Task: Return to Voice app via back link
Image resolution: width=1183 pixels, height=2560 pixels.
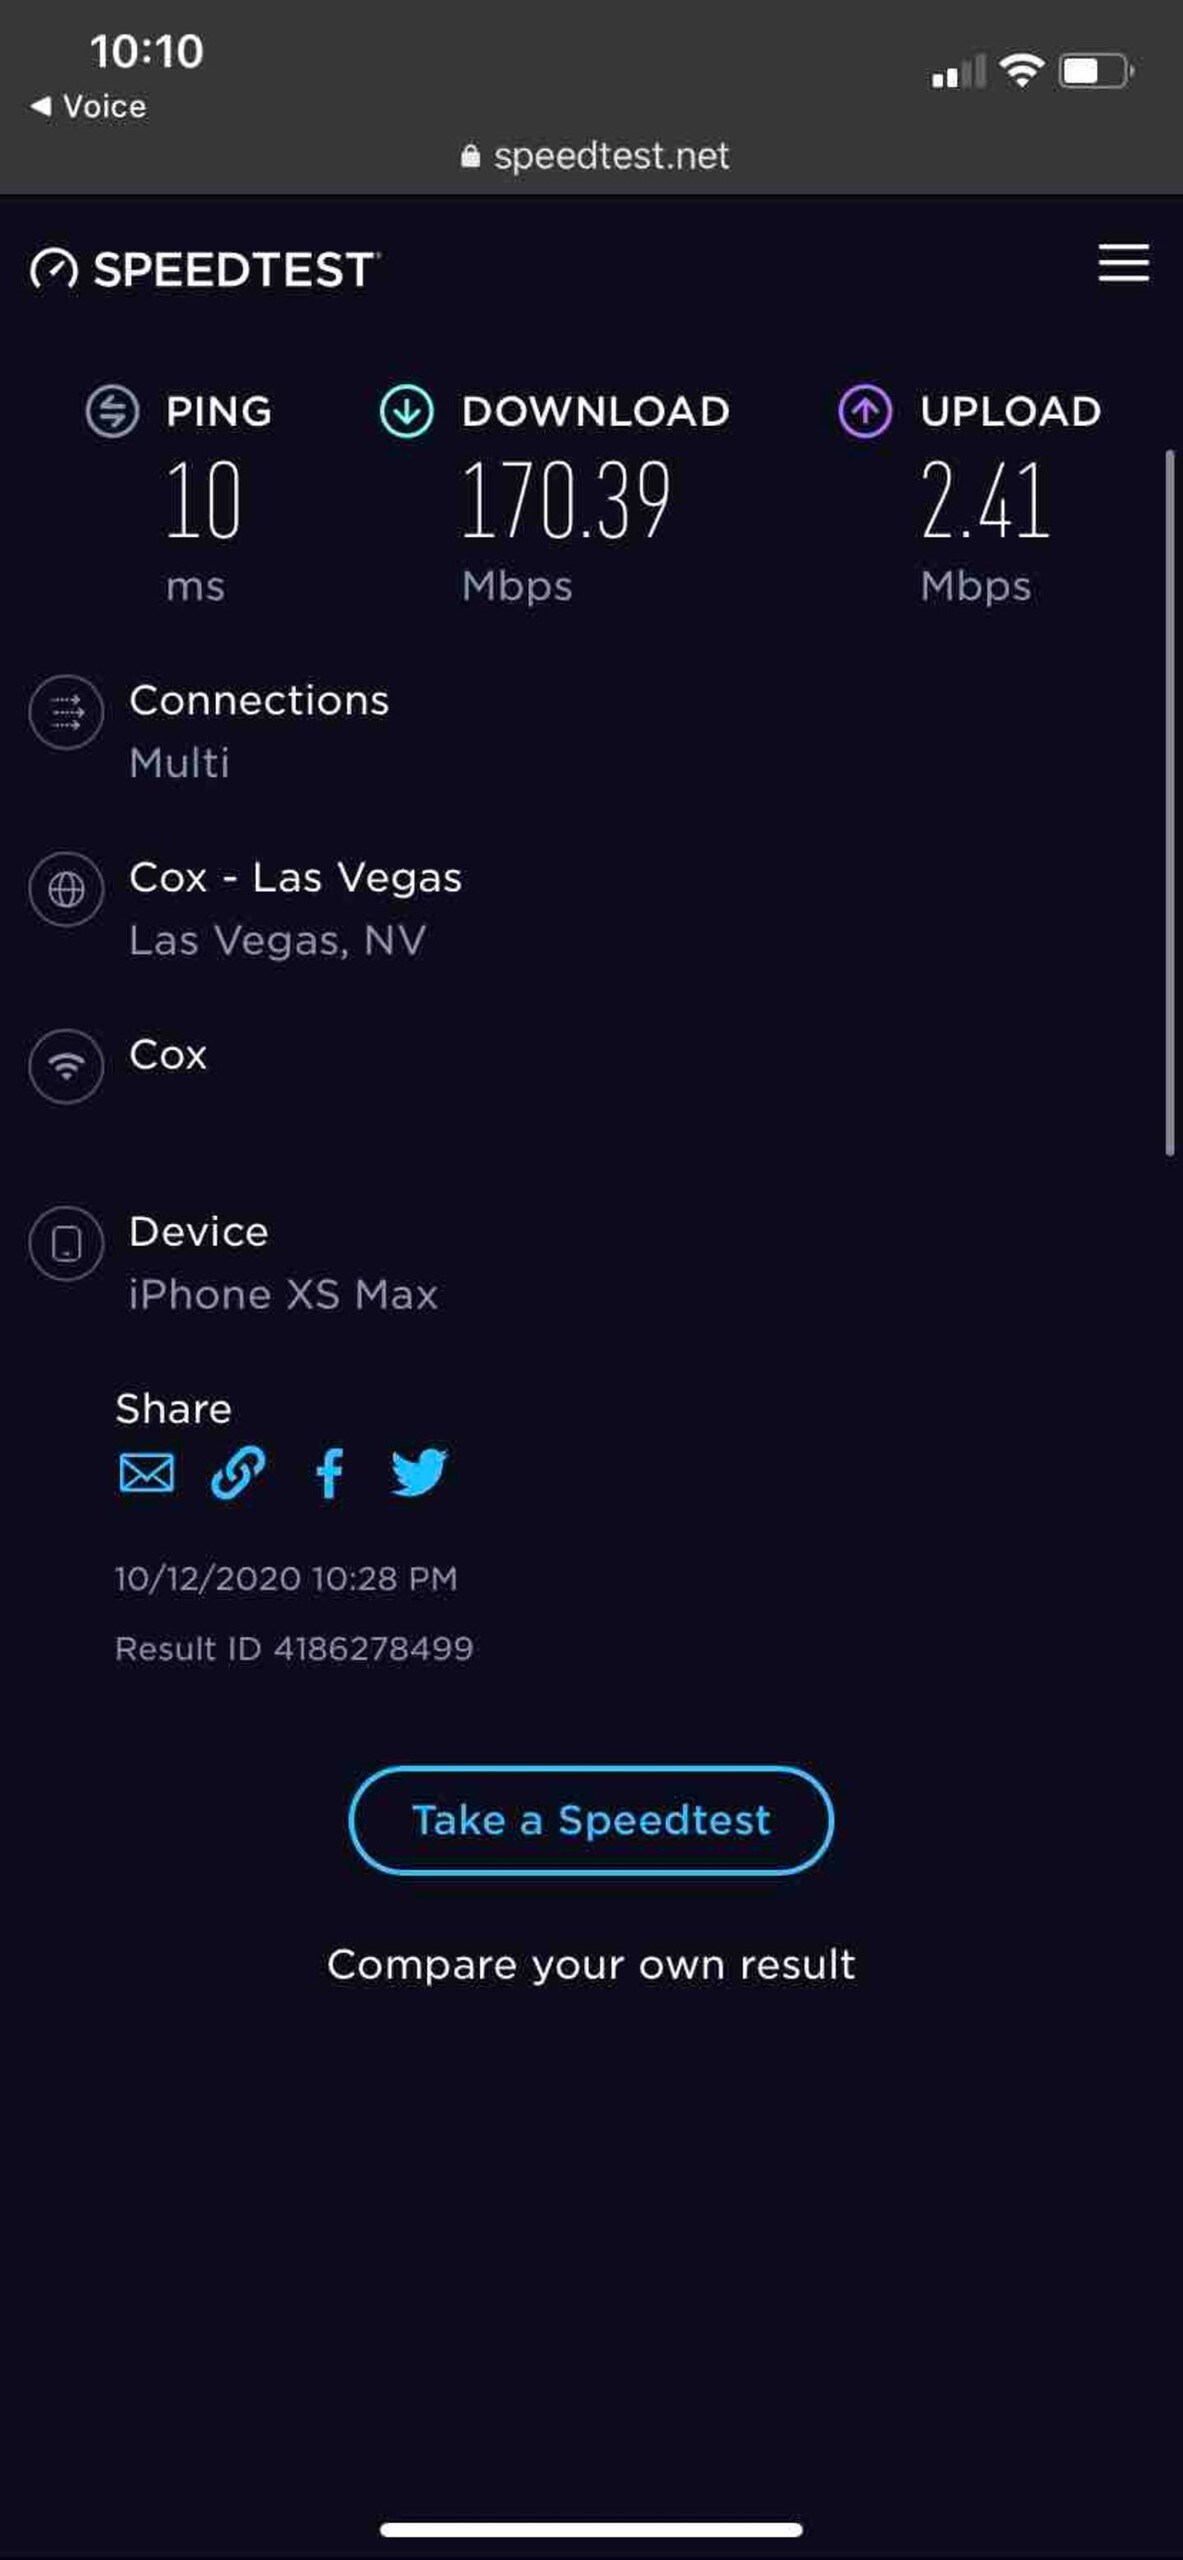Action: point(88,106)
